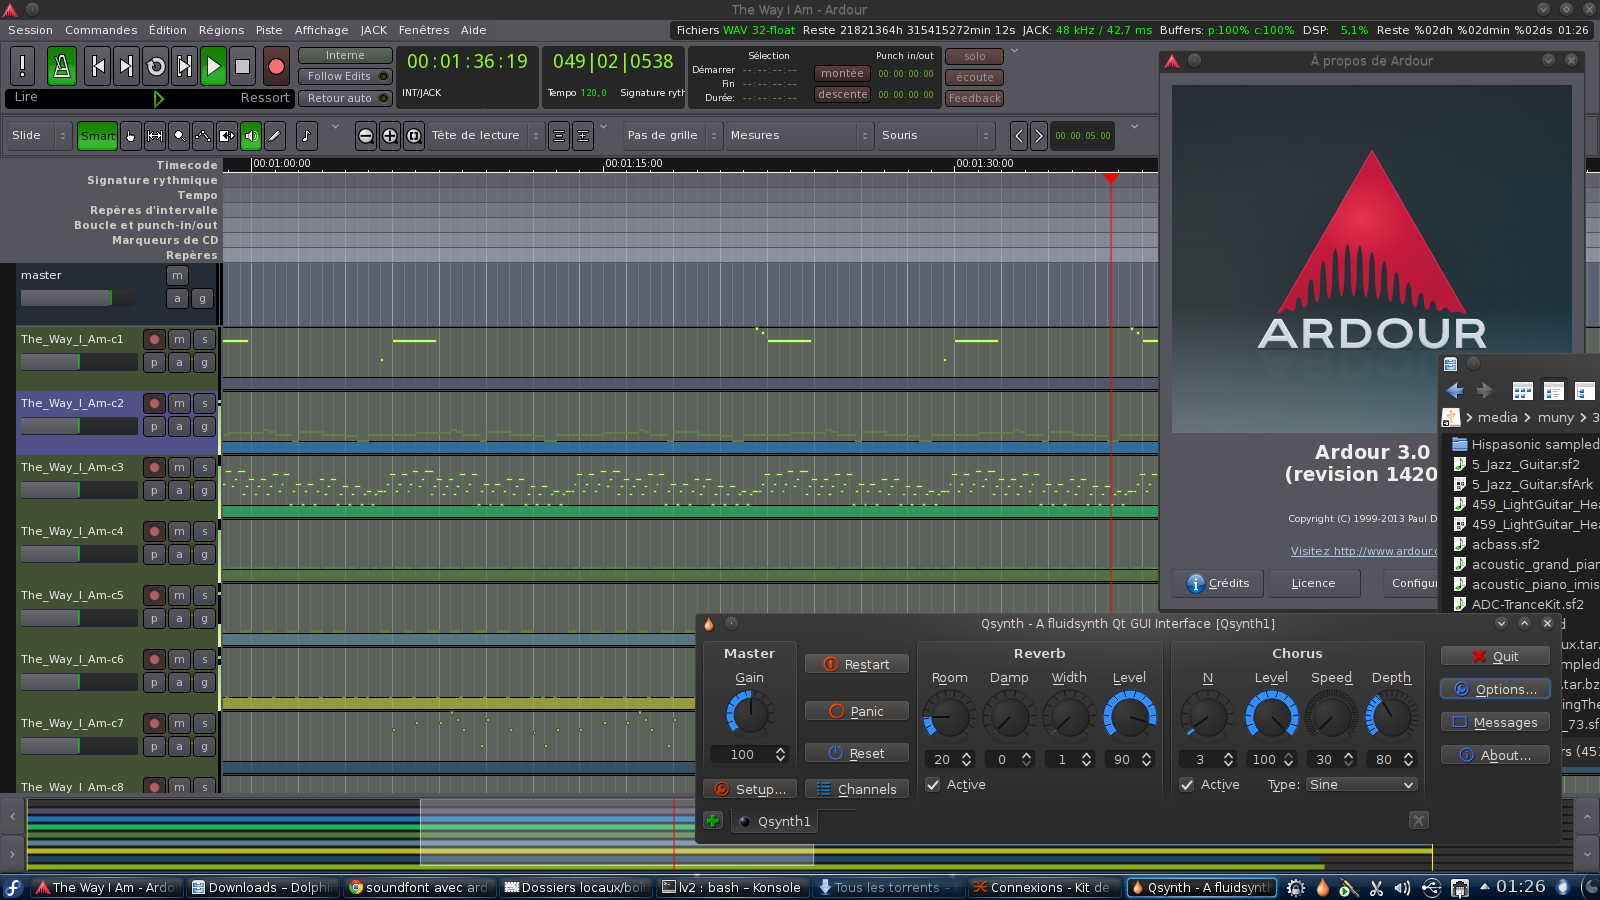Open the Édition menu
The width and height of the screenshot is (1600, 900).
tap(167, 30)
